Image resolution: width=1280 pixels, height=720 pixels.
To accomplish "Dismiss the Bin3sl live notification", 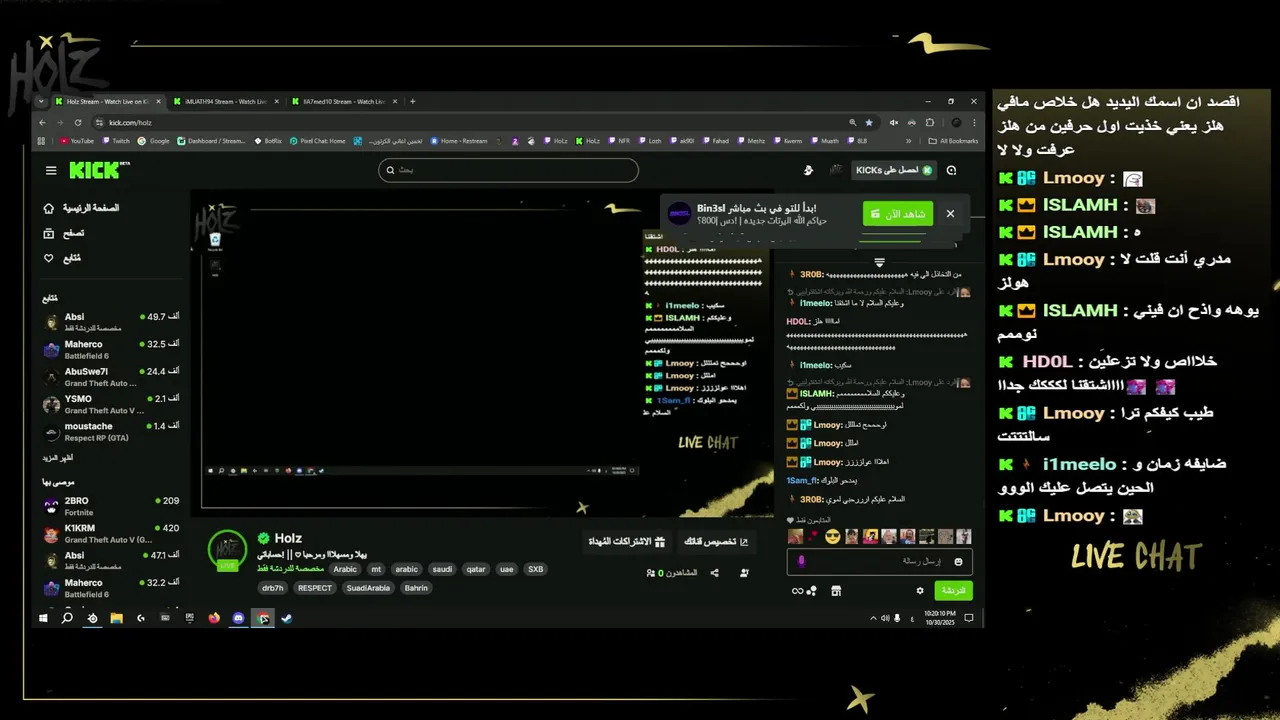I will pyautogui.click(x=950, y=214).
